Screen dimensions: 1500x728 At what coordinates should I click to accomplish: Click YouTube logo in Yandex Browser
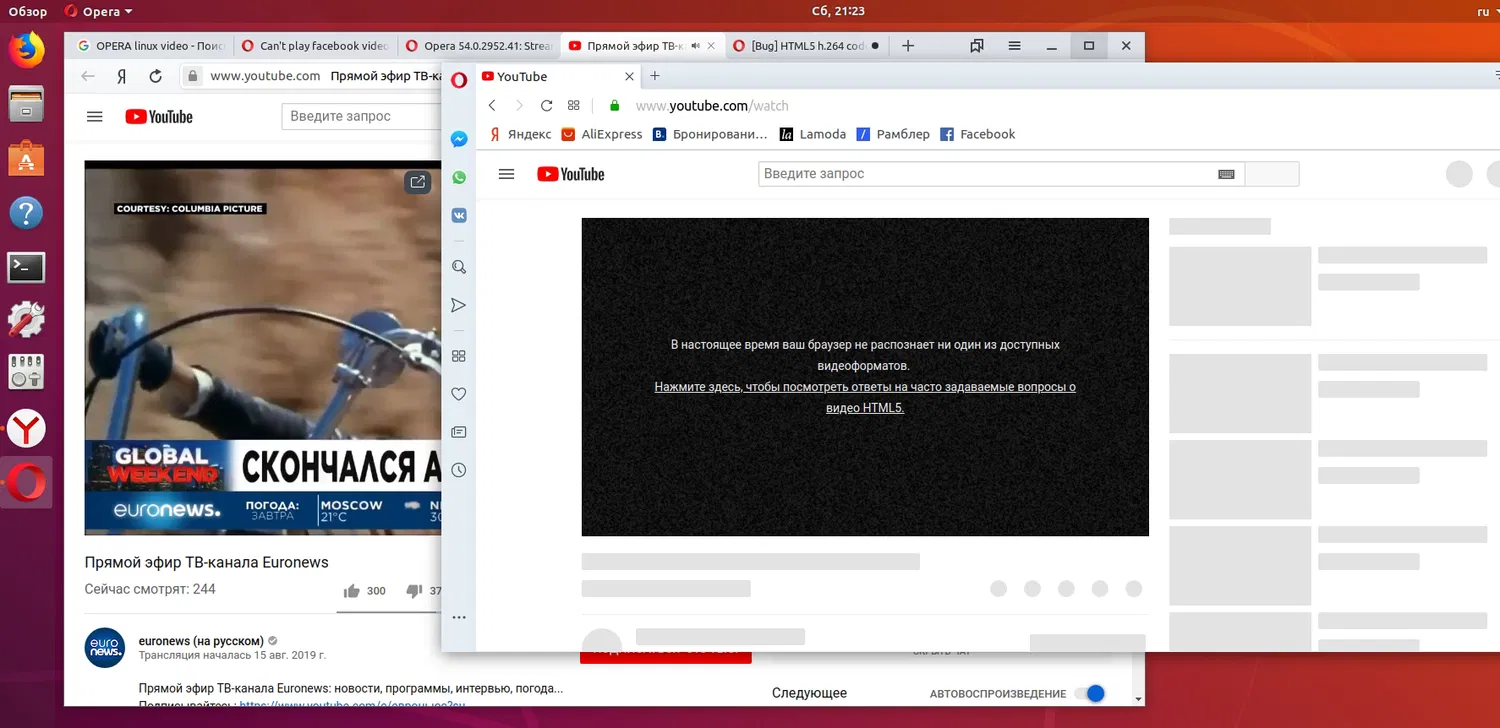[159, 117]
